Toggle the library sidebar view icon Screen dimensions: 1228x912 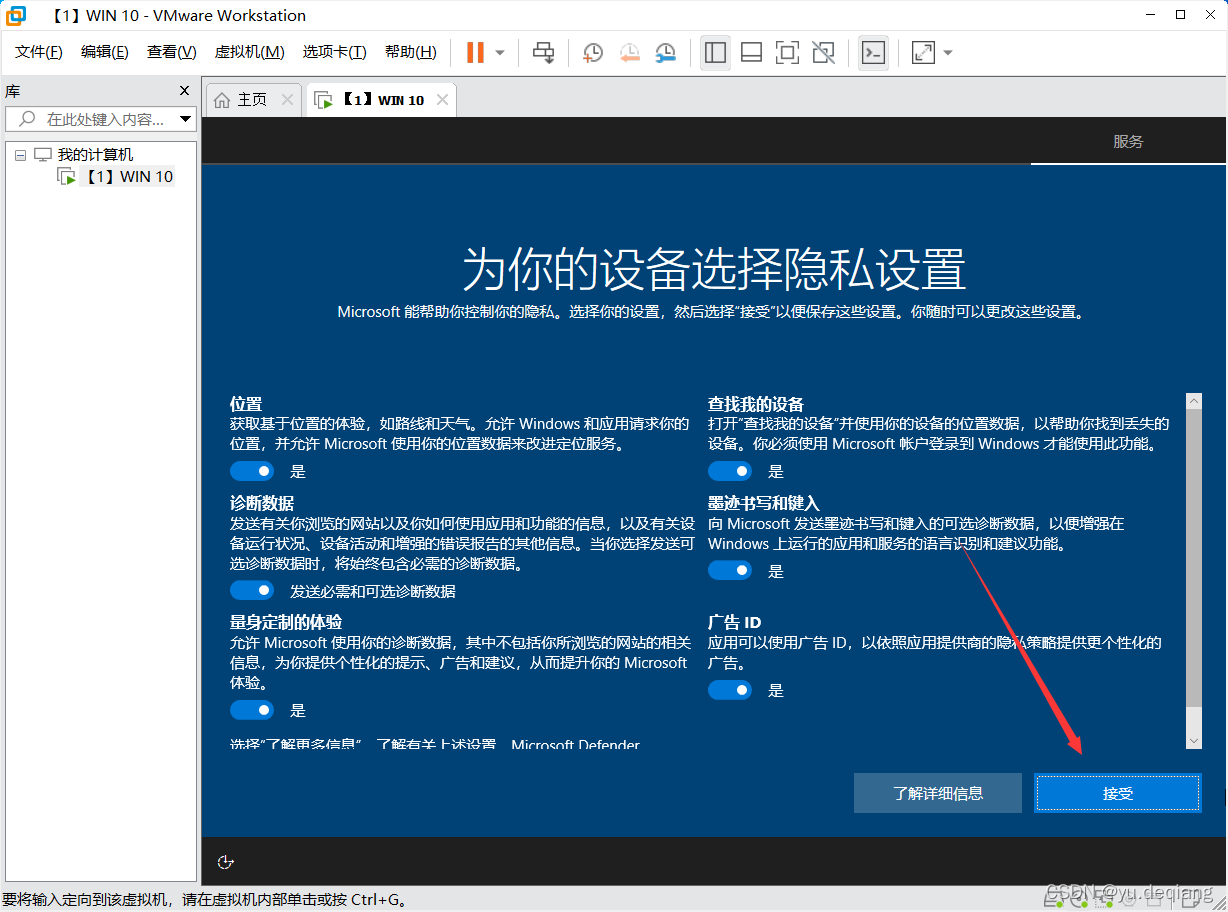coord(715,52)
